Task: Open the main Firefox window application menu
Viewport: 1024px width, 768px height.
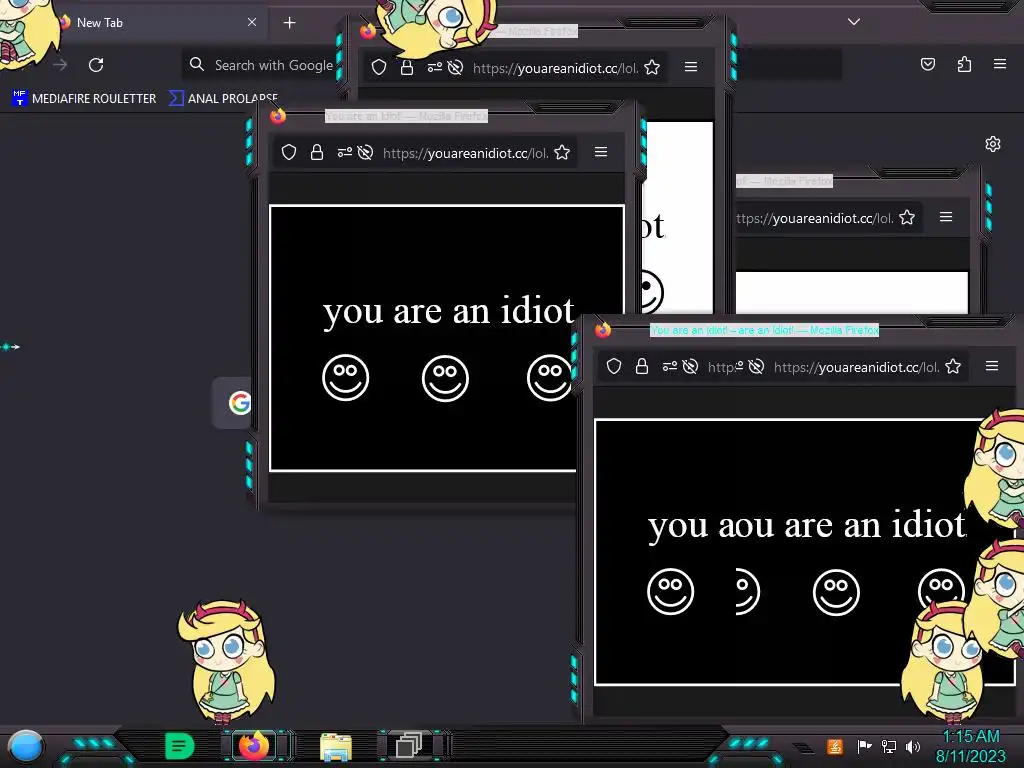Action: (1000, 64)
